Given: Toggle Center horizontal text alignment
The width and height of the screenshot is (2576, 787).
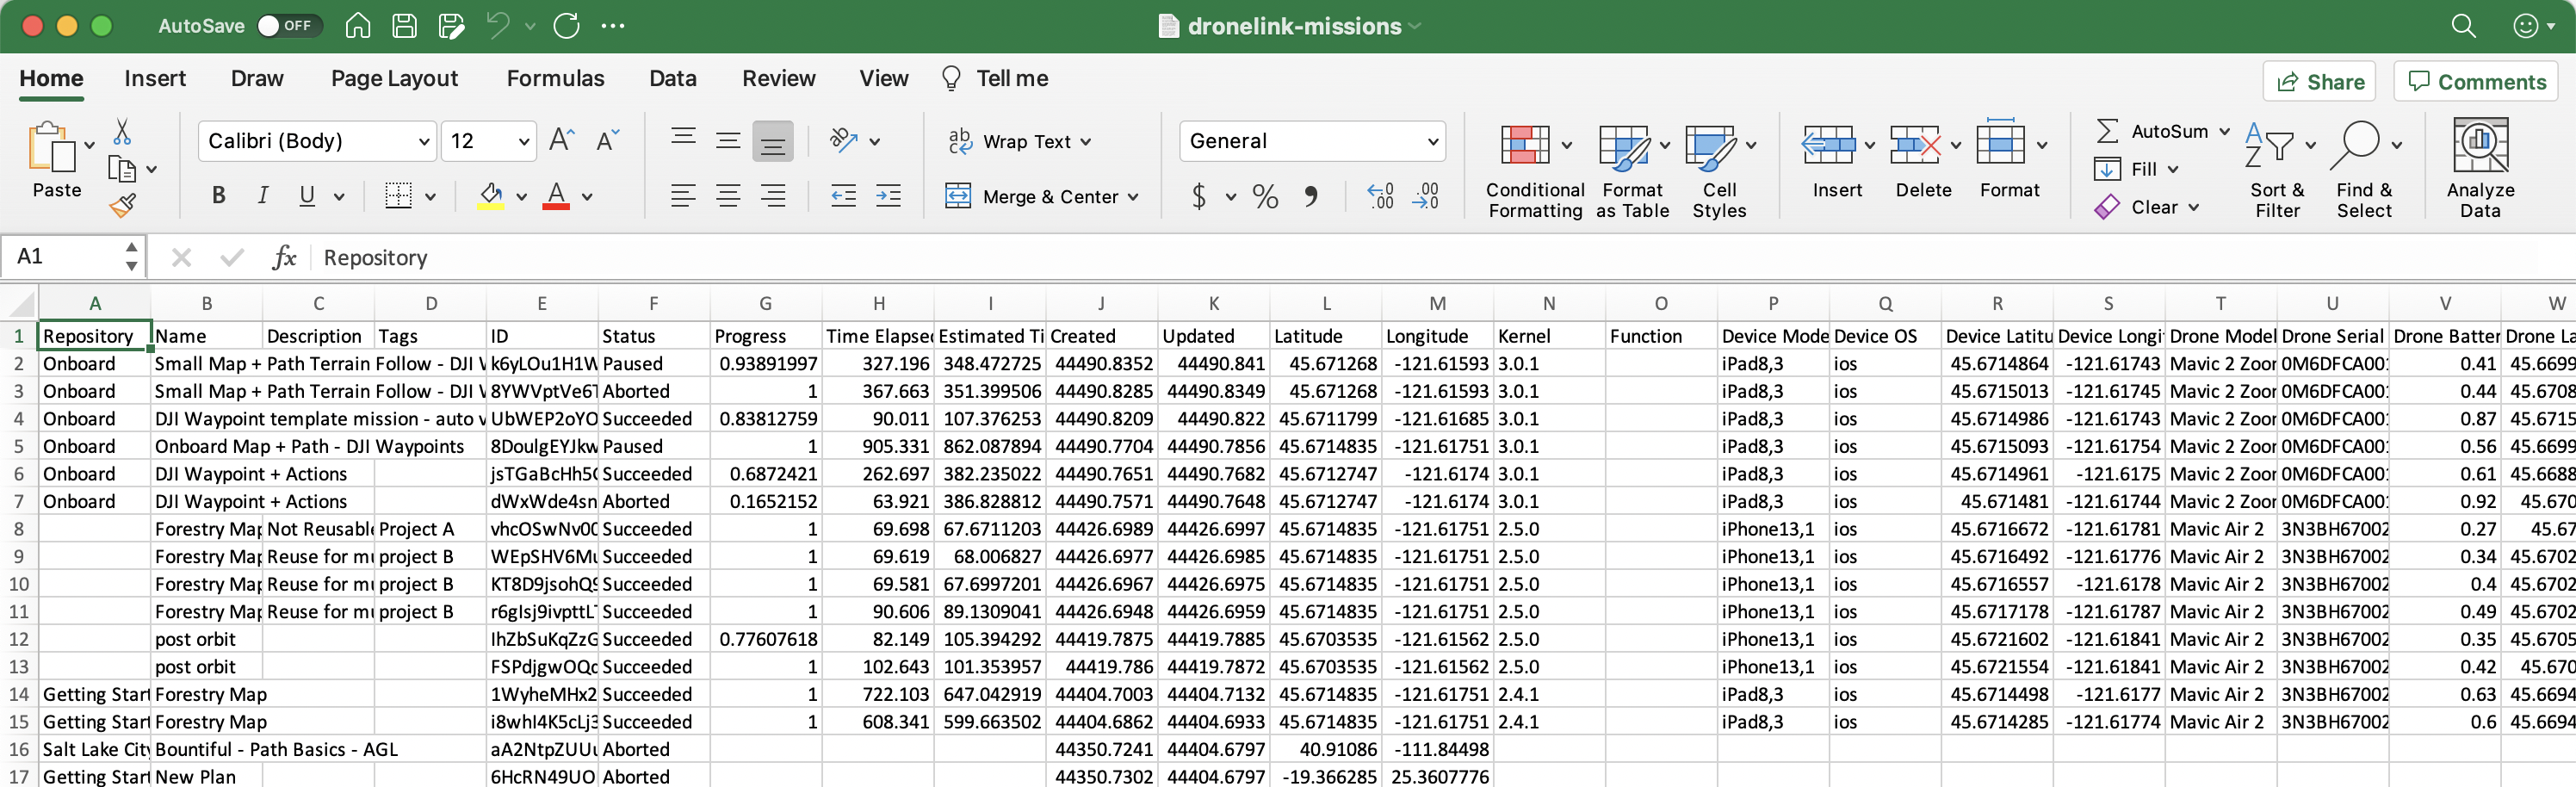Looking at the screenshot, I should [x=728, y=196].
